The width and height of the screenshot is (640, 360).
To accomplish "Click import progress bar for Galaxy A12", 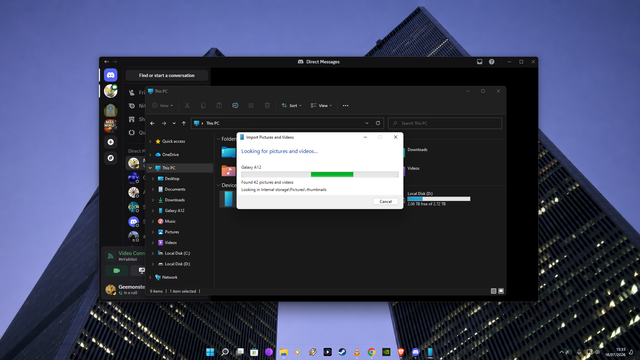I will point(320,174).
